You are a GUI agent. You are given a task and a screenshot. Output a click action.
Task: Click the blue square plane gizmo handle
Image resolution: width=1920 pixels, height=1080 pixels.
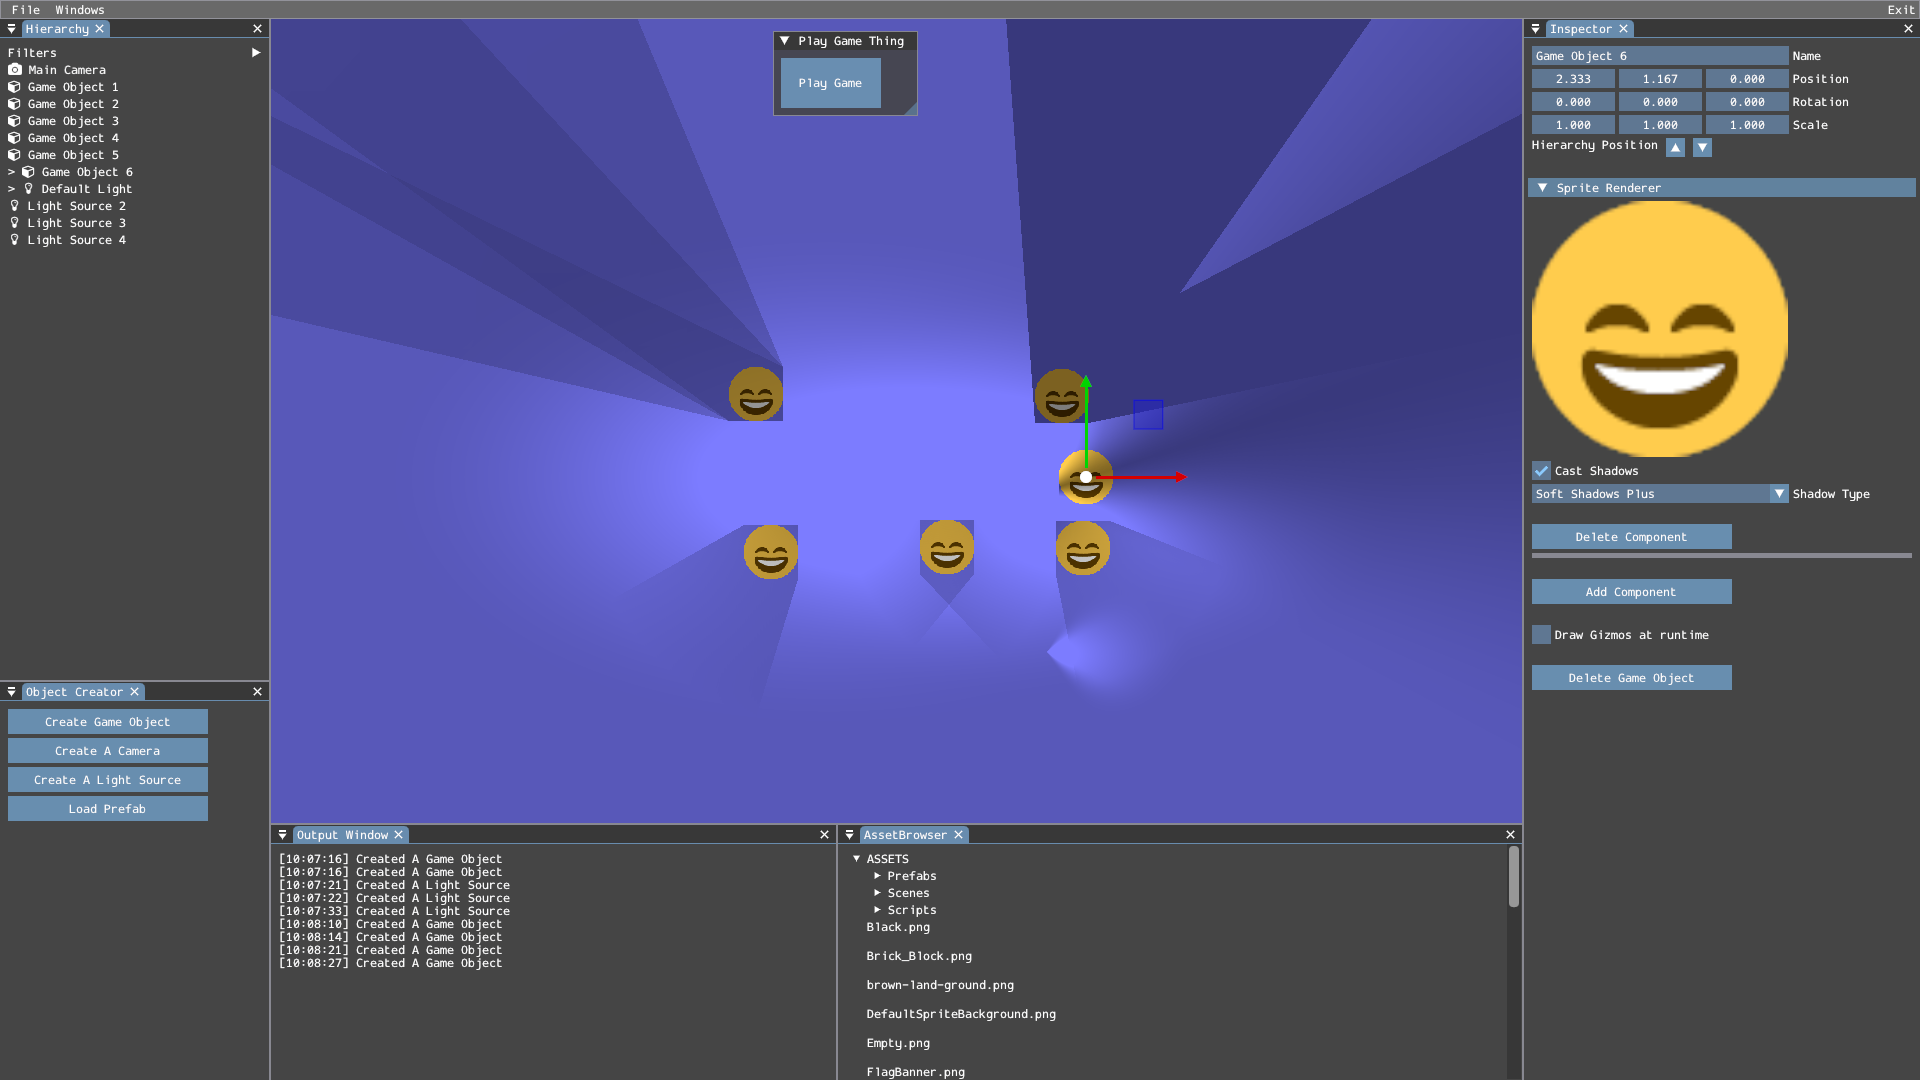(1148, 414)
